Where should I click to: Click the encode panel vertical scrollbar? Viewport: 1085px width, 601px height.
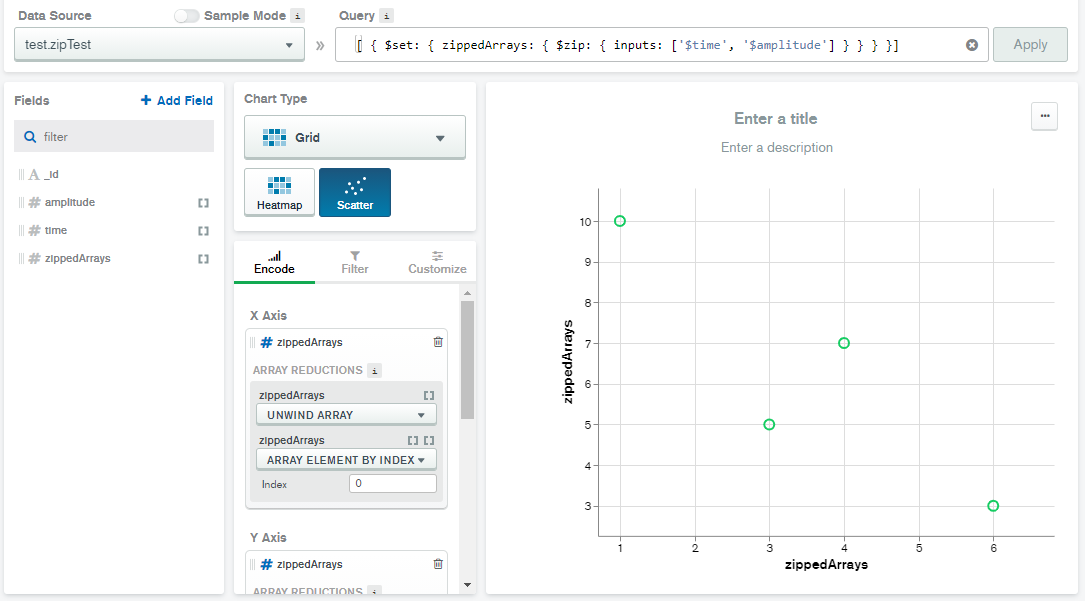467,360
